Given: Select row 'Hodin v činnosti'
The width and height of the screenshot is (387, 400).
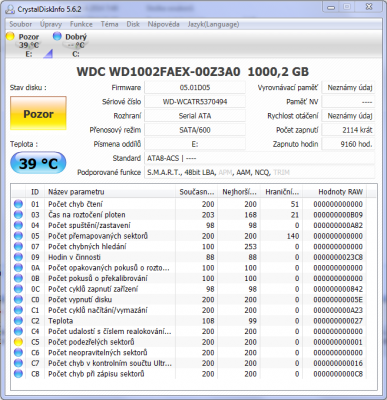Looking at the screenshot, I should tap(189, 257).
